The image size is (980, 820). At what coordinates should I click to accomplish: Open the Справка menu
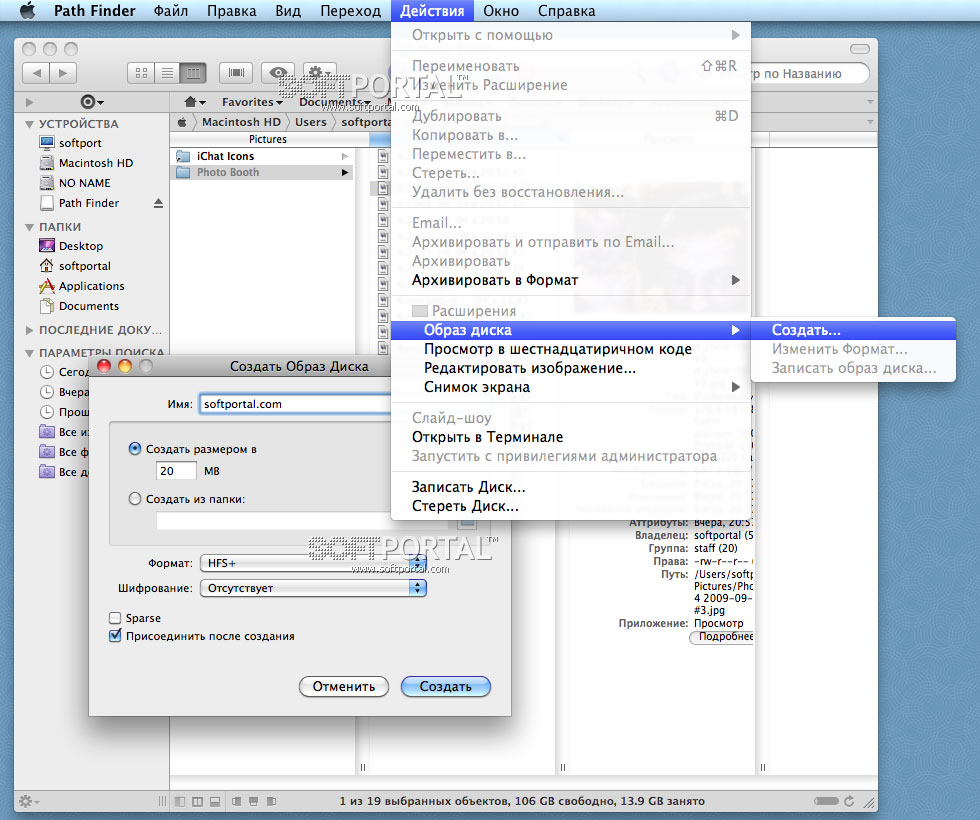(x=566, y=11)
